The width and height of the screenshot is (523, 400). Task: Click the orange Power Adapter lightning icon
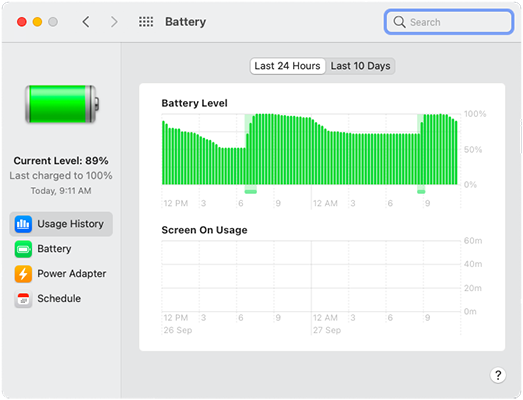pos(23,274)
